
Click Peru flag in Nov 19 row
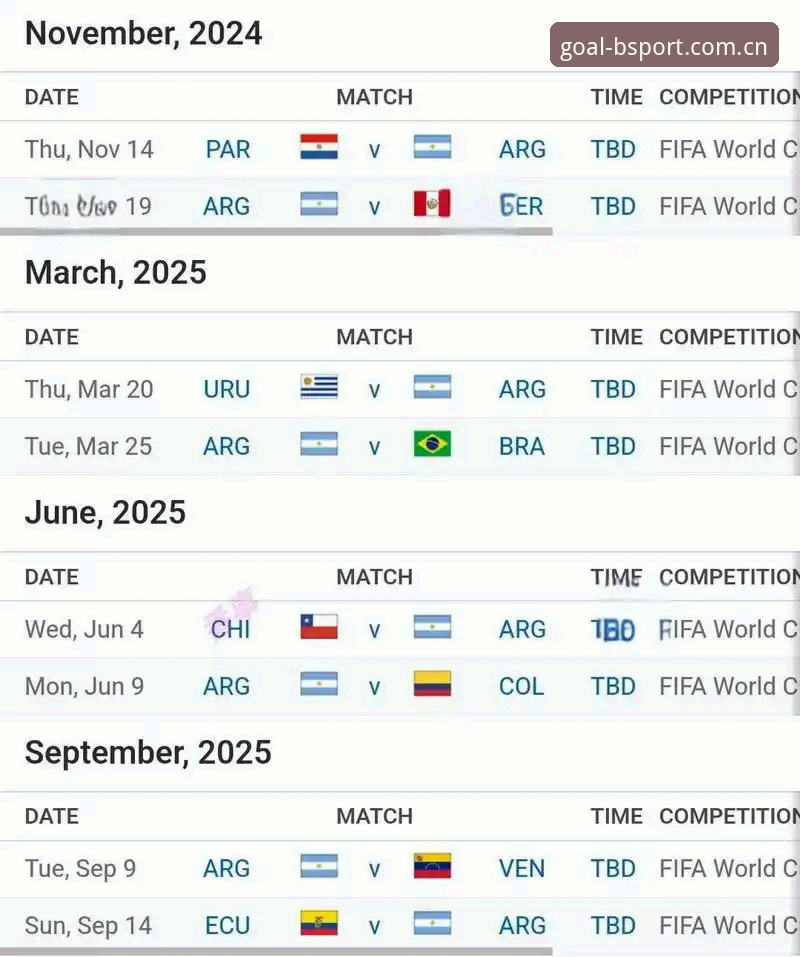pyautogui.click(x=432, y=204)
